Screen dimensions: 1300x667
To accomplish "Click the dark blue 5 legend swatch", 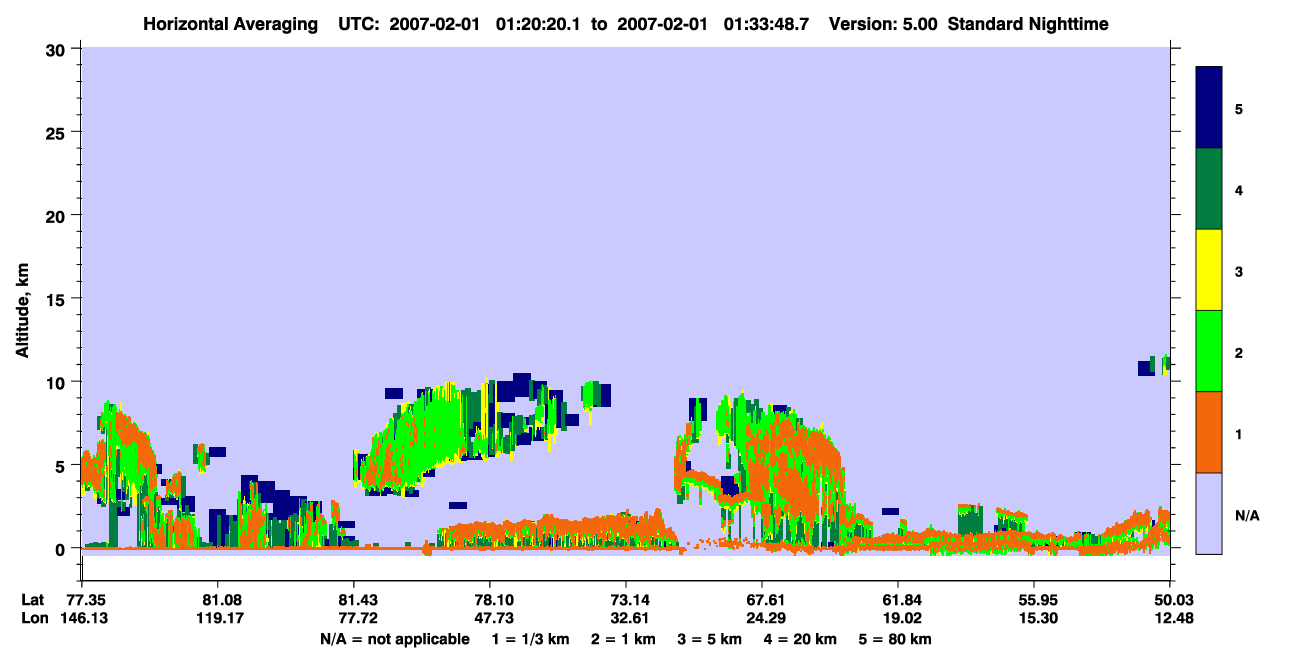I will (1209, 108).
